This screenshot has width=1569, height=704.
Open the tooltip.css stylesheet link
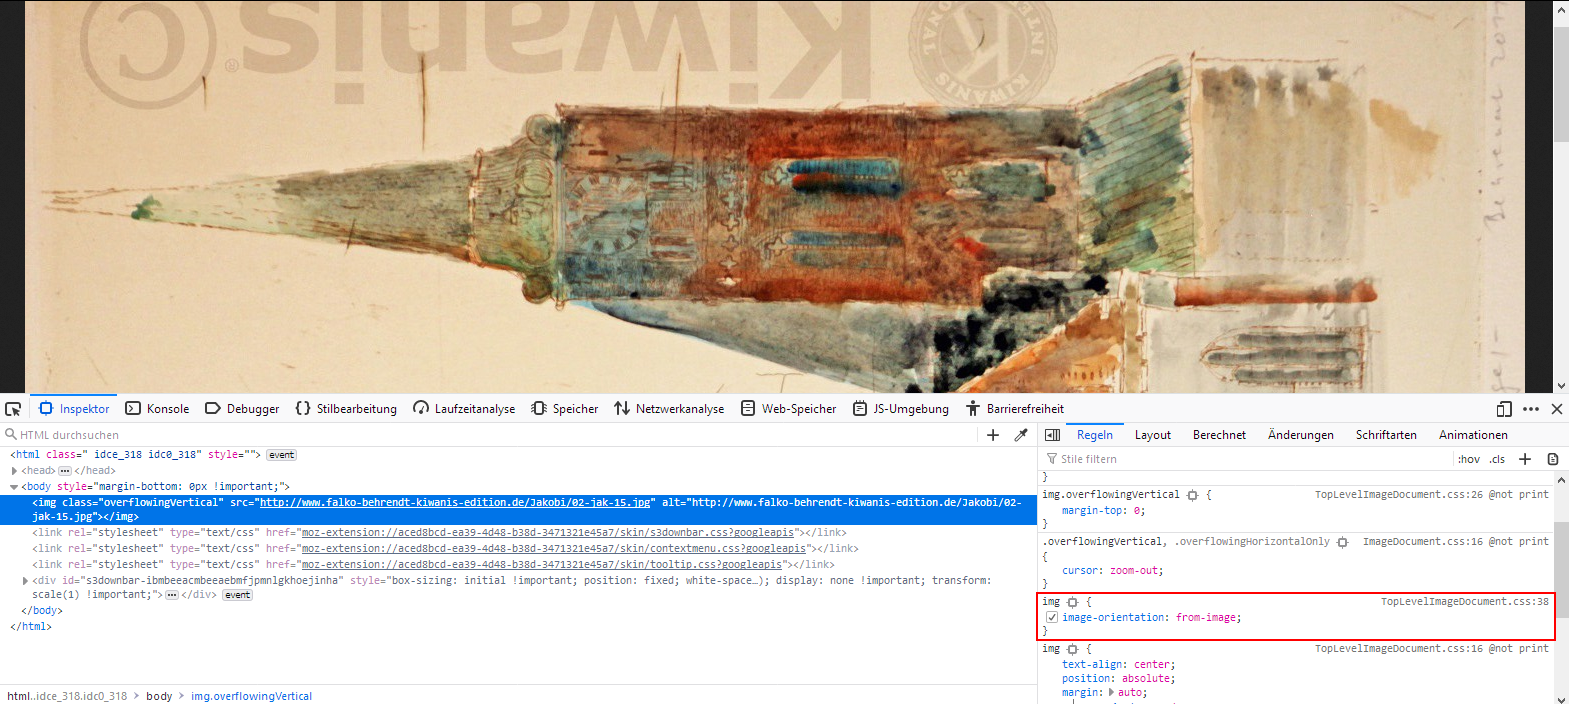point(542,564)
